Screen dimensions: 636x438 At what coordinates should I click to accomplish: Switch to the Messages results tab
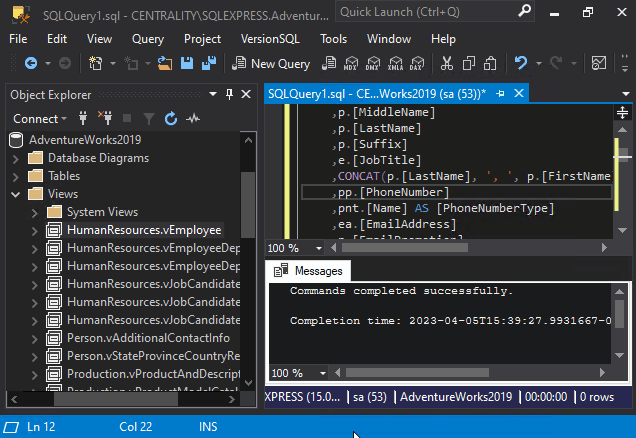pyautogui.click(x=308, y=271)
